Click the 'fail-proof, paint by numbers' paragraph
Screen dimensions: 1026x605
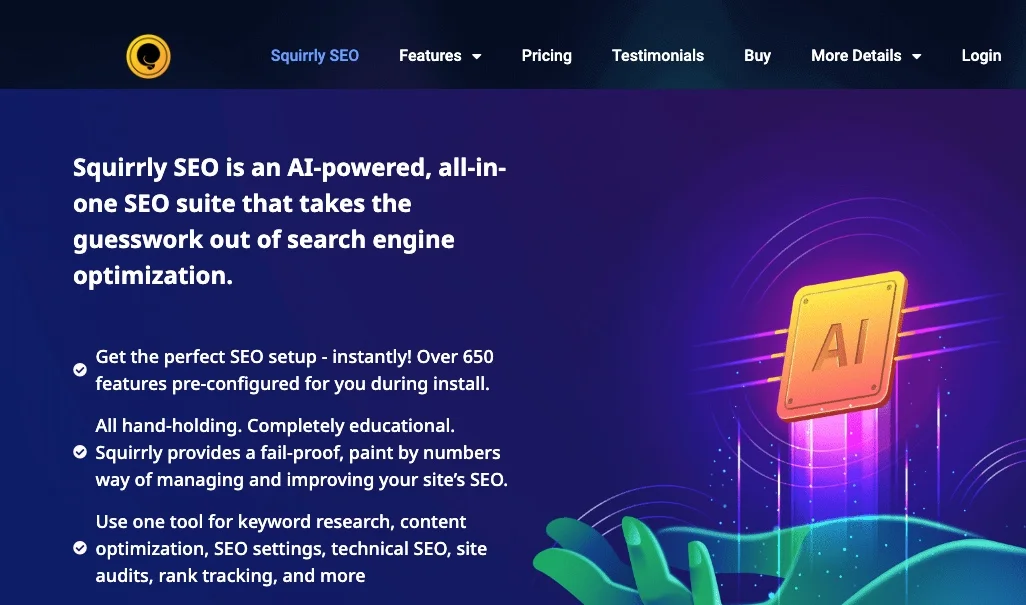click(x=301, y=453)
